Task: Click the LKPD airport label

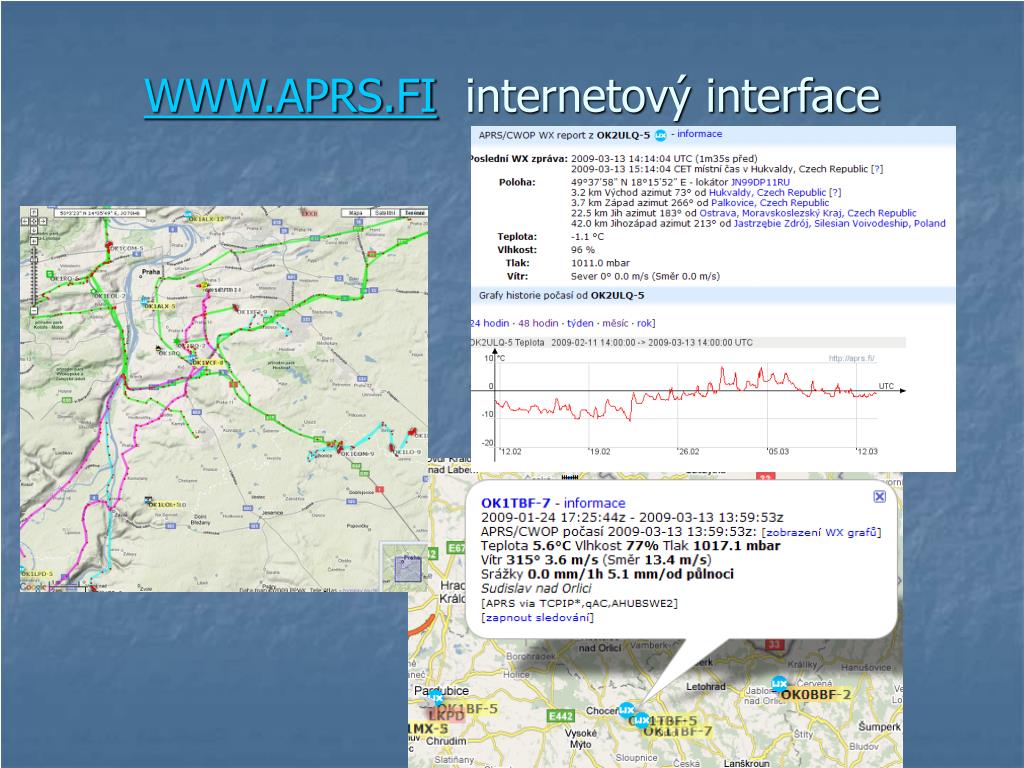Action: pos(446,716)
